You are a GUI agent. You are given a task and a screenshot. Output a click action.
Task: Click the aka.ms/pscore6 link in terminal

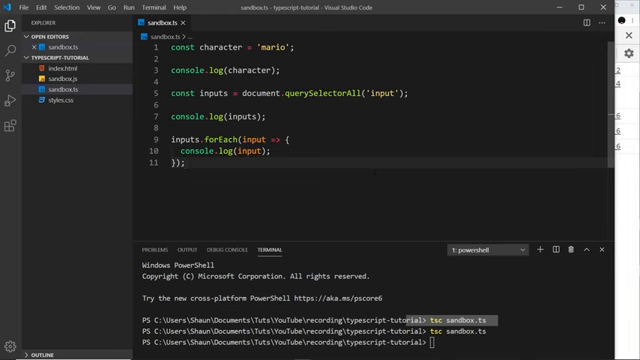338,298
